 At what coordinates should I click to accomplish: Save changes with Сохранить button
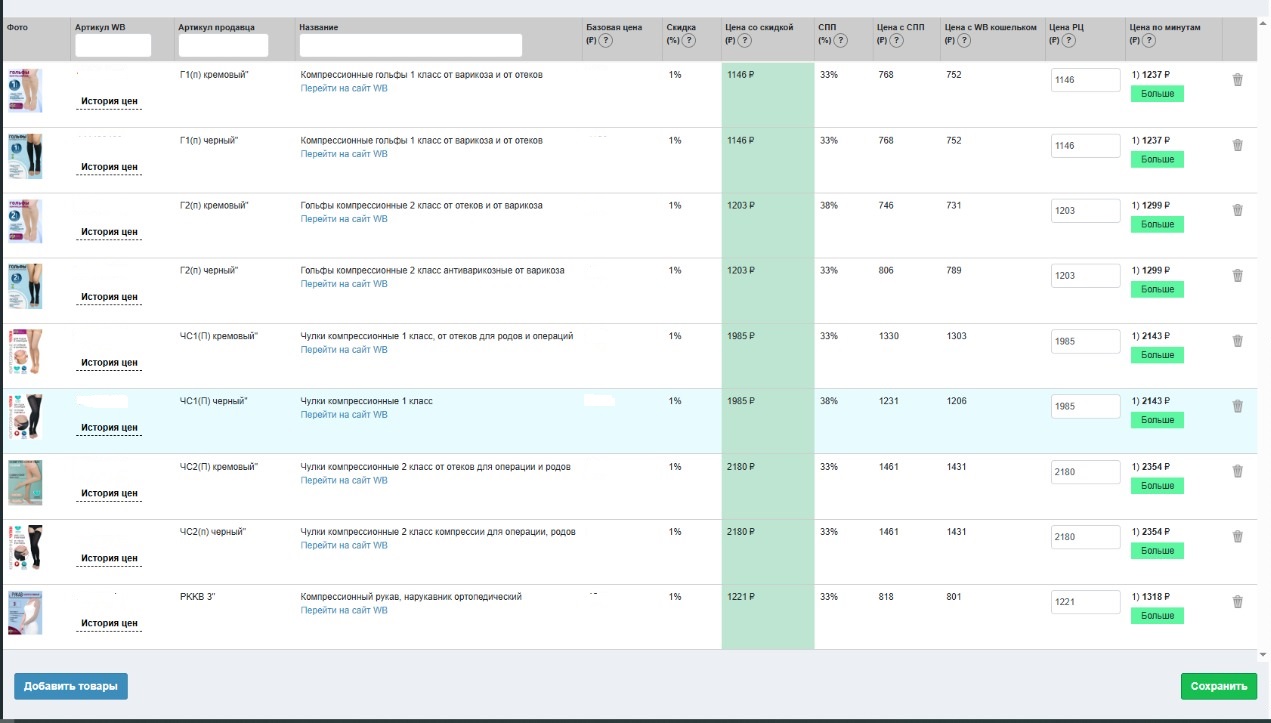(x=1219, y=686)
